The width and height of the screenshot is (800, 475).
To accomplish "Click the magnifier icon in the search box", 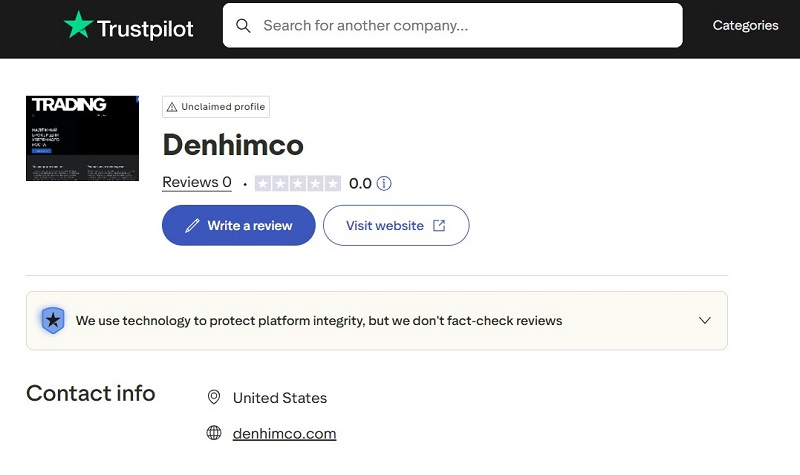I will pos(243,26).
